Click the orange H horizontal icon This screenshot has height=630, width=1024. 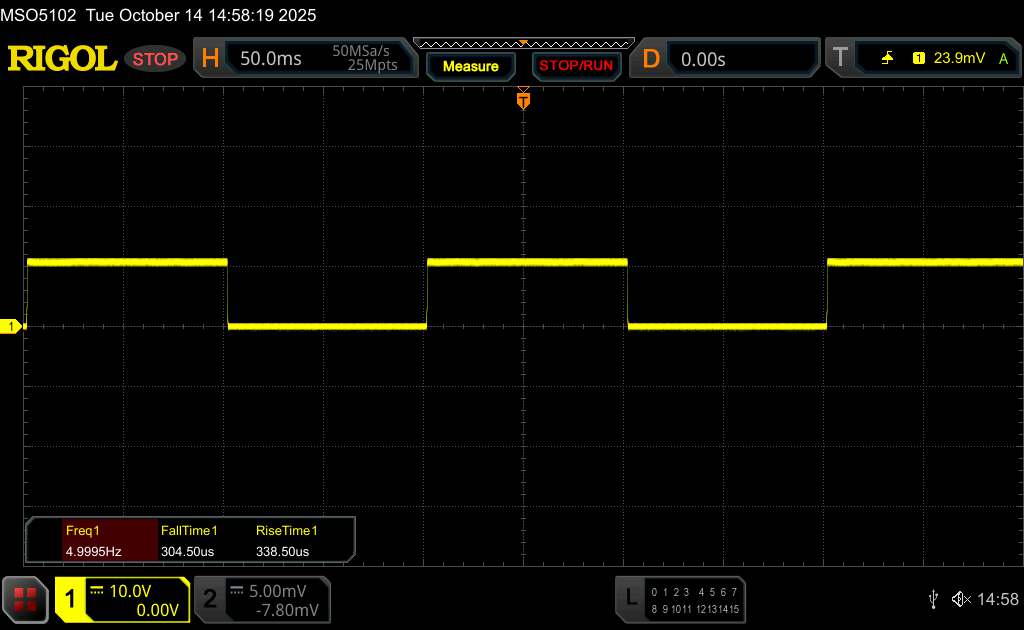210,59
